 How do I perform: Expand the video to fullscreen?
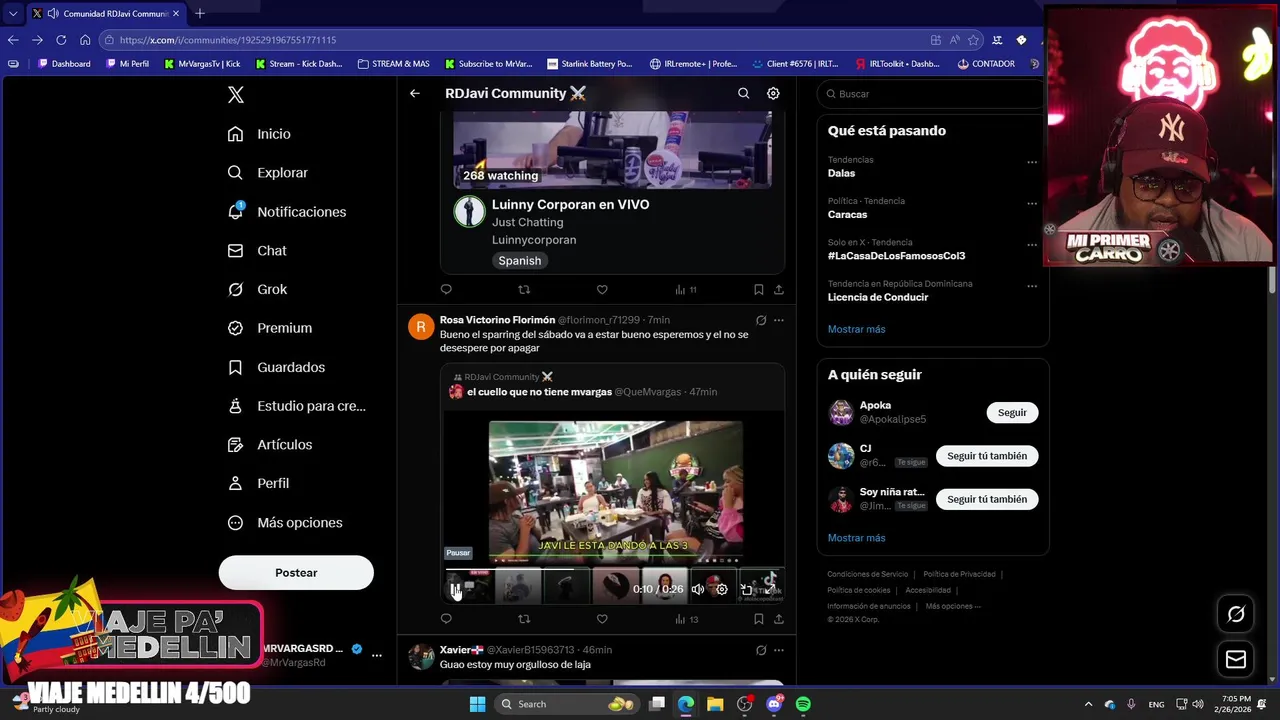(x=770, y=590)
